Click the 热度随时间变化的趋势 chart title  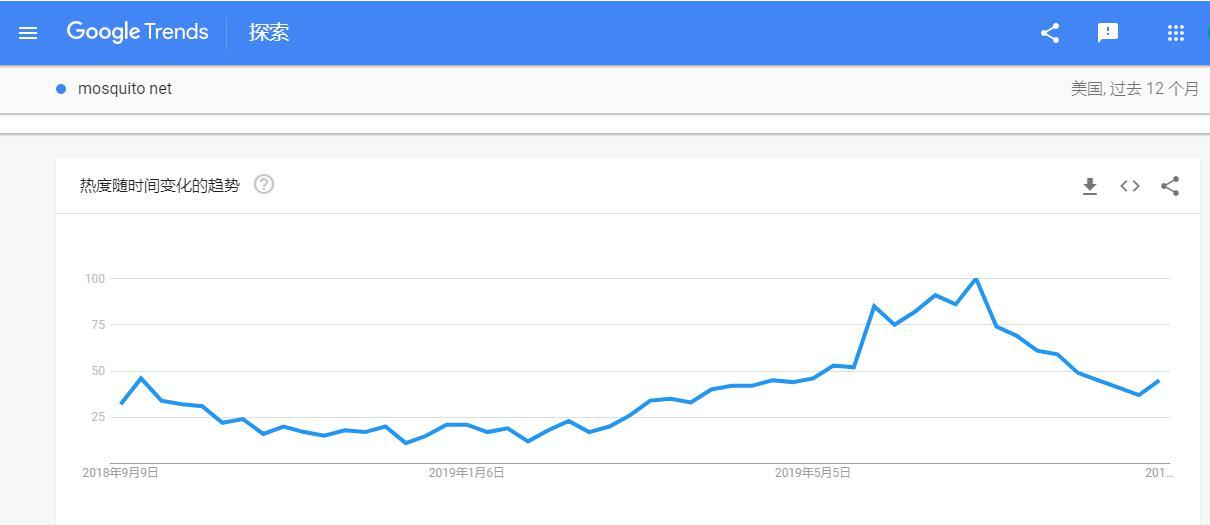160,185
